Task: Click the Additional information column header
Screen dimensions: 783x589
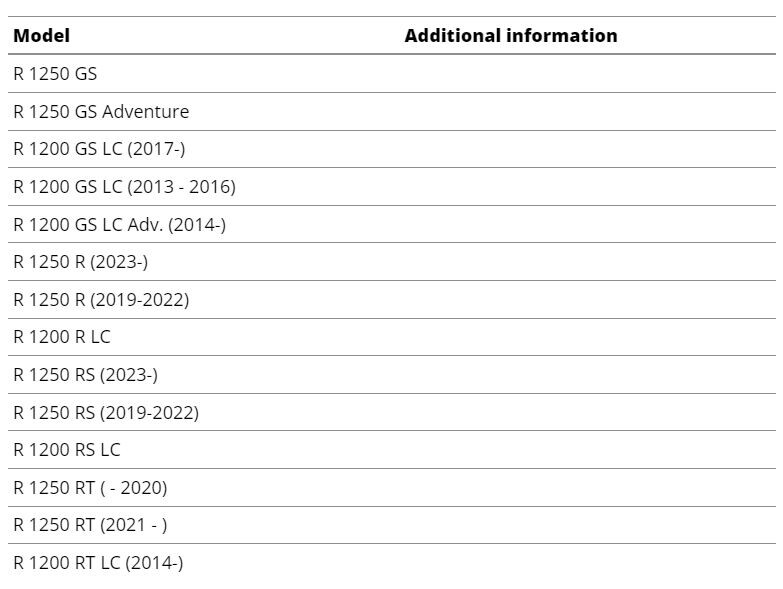Action: pos(511,35)
